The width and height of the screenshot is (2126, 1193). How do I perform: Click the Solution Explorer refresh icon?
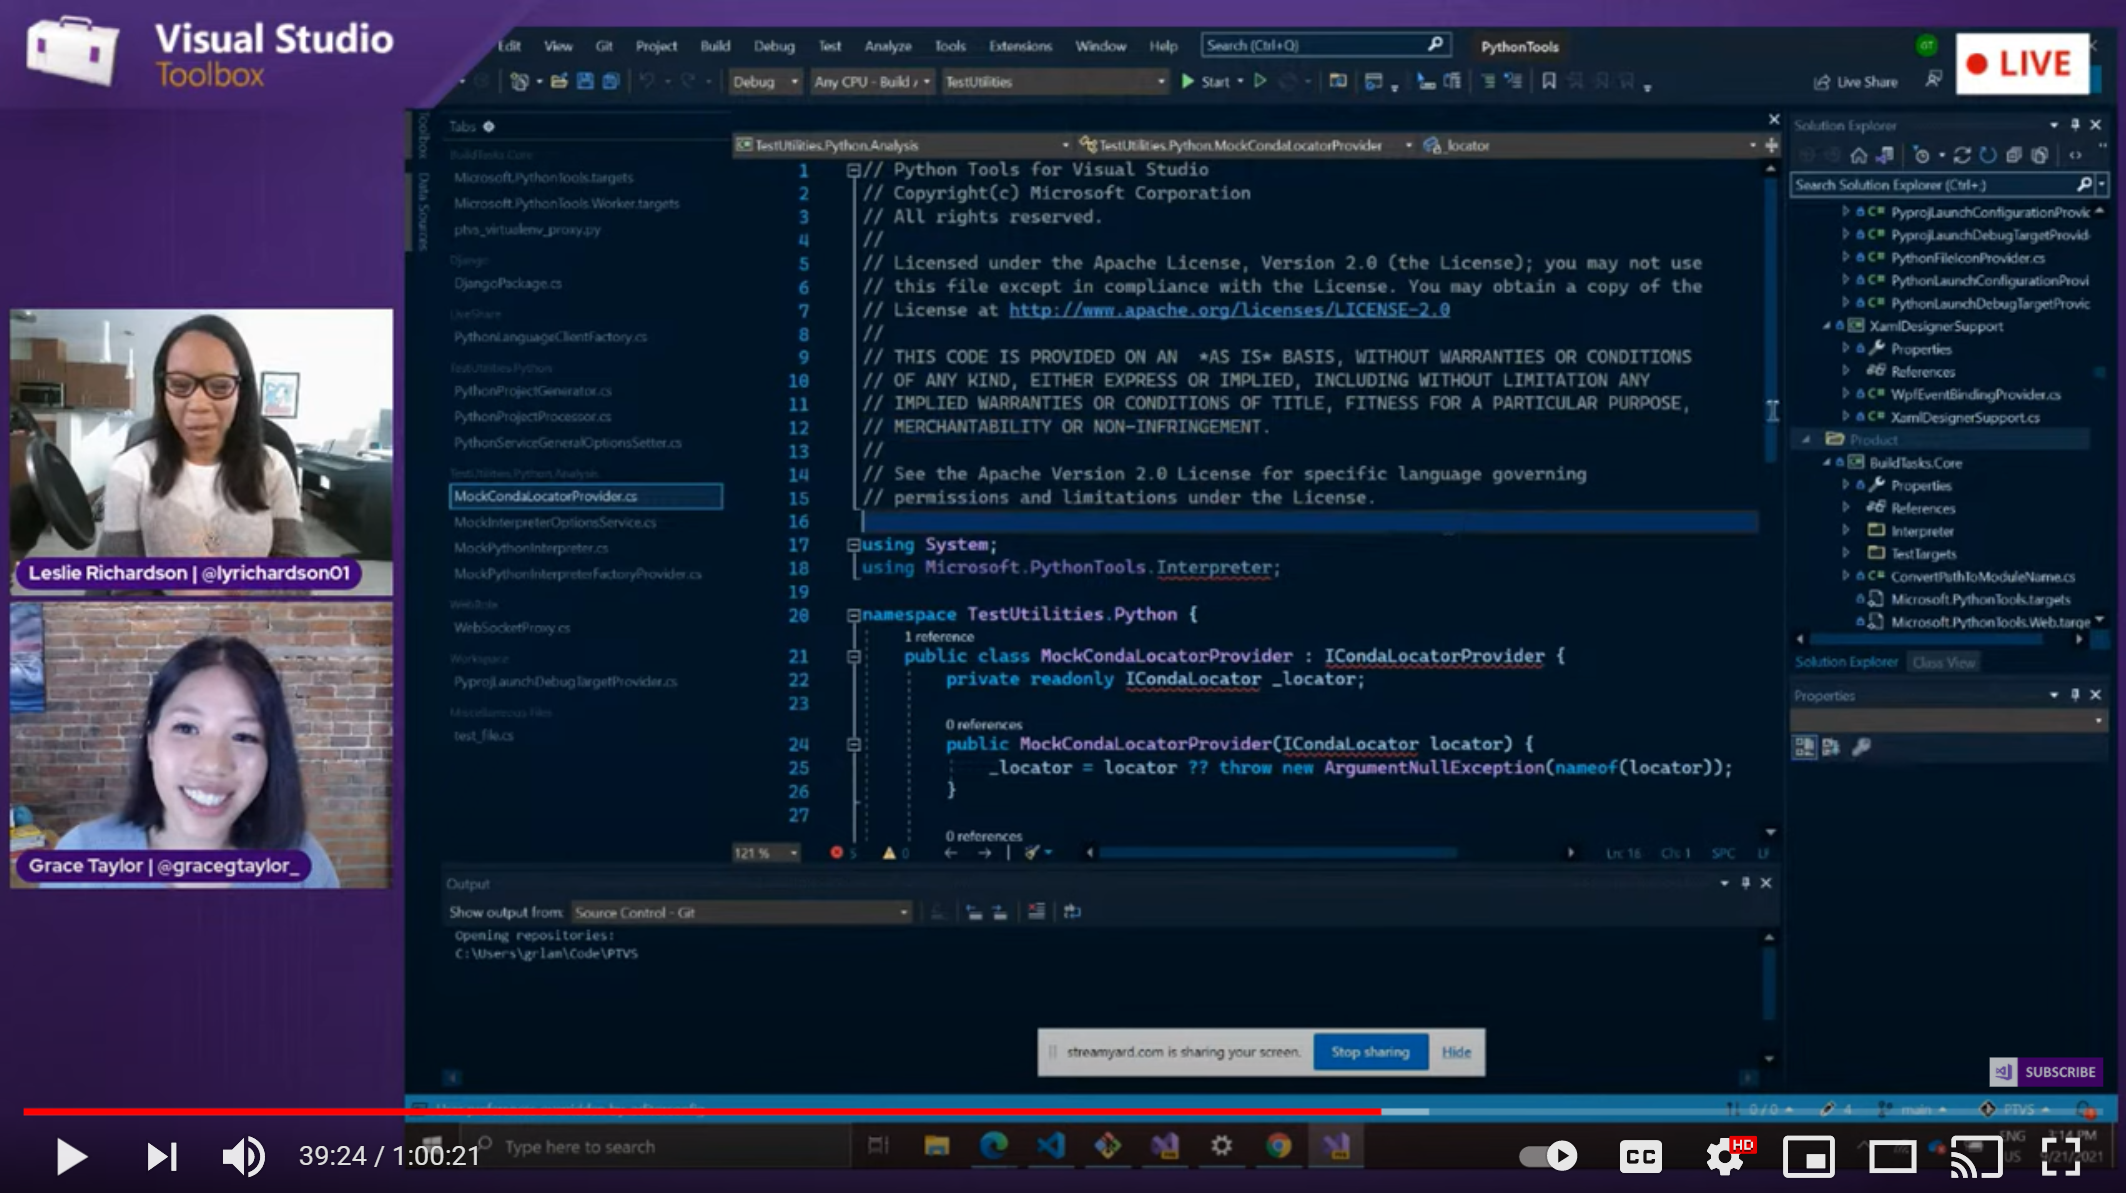pyautogui.click(x=1988, y=155)
